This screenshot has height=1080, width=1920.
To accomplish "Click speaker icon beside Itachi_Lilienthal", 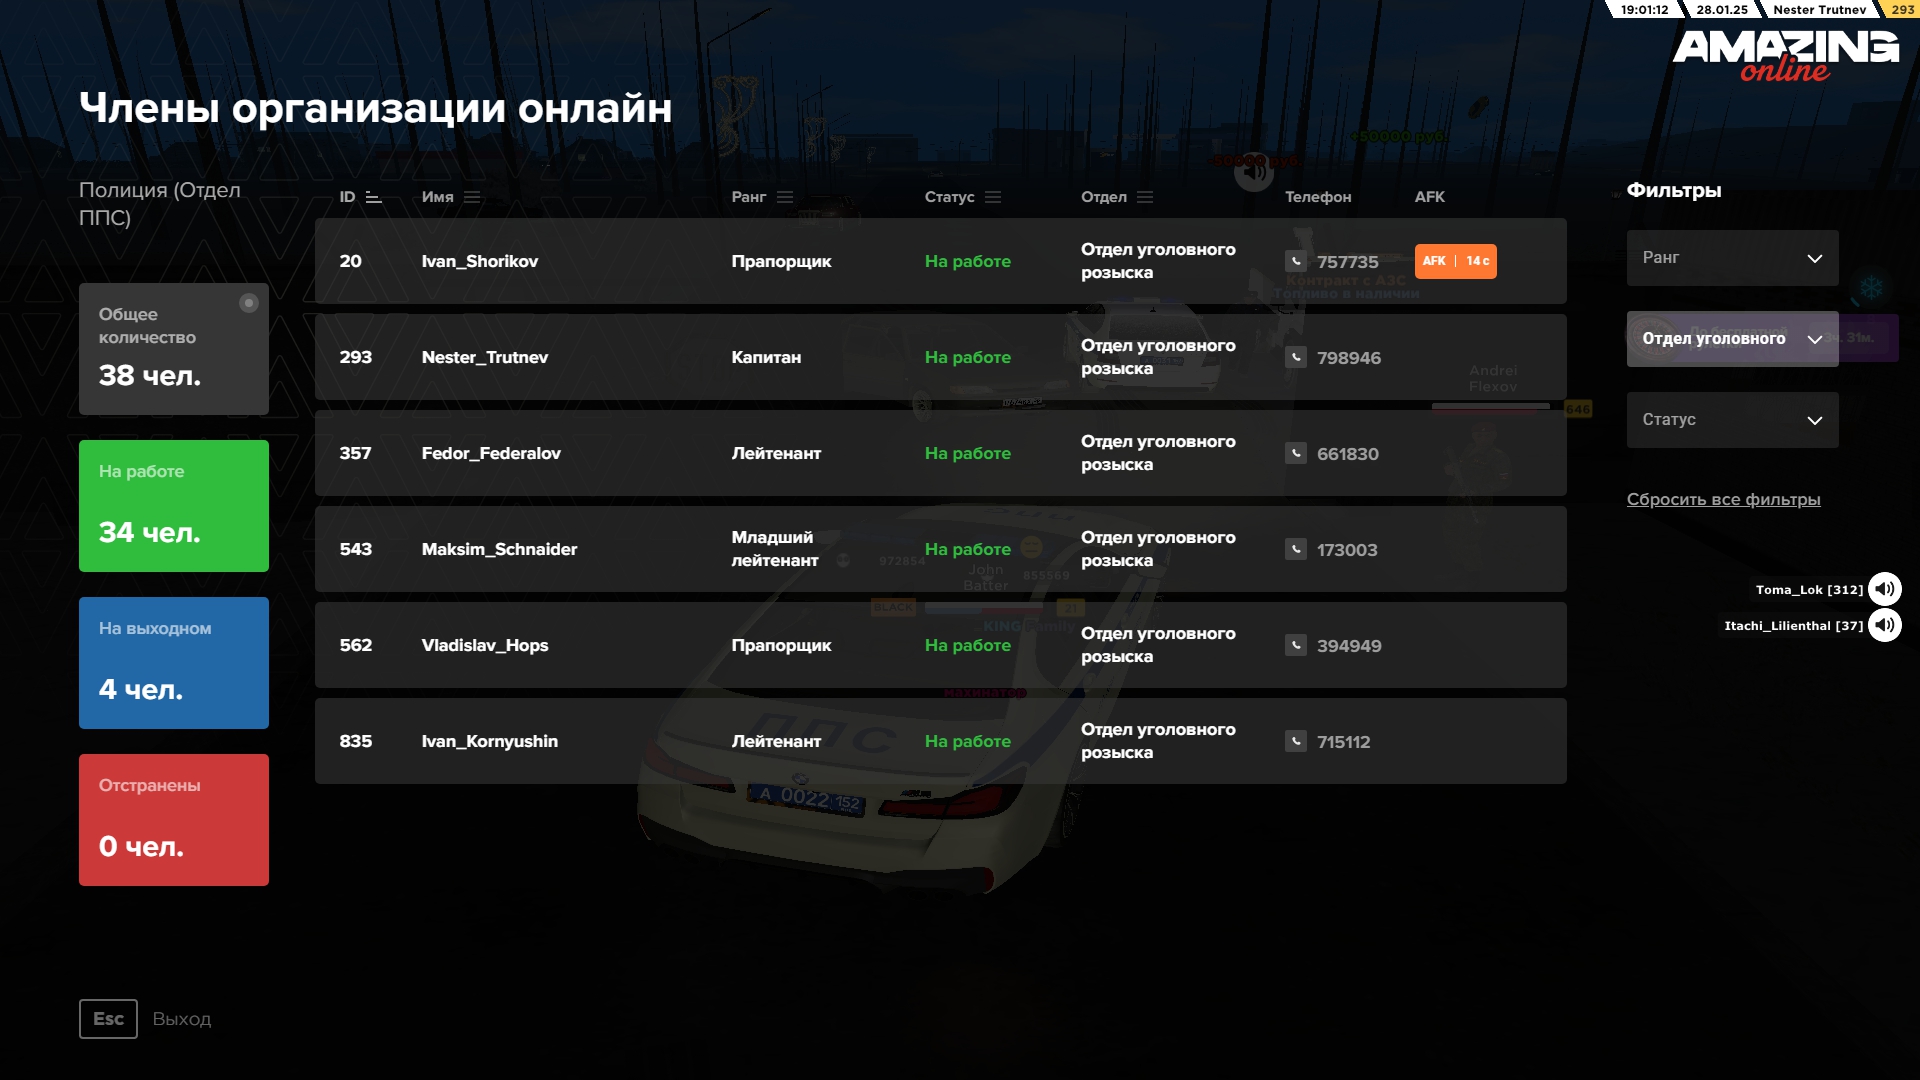I will coord(1884,625).
